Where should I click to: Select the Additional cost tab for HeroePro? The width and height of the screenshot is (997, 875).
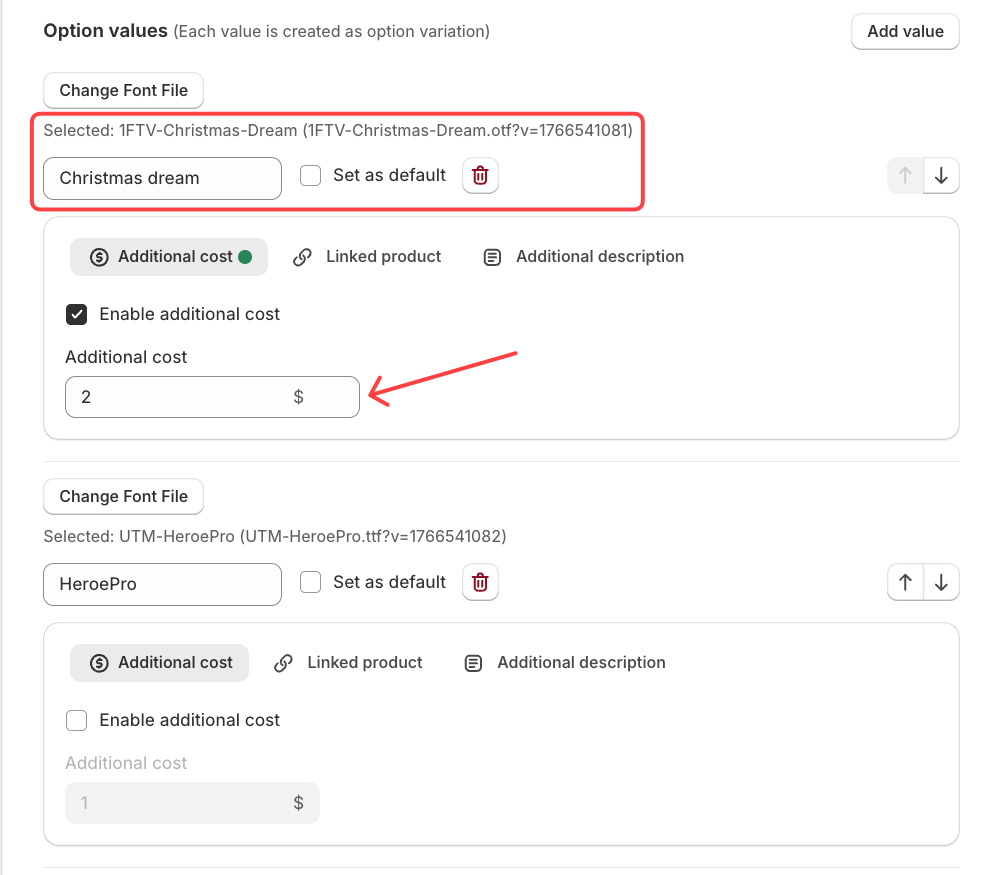(x=159, y=662)
